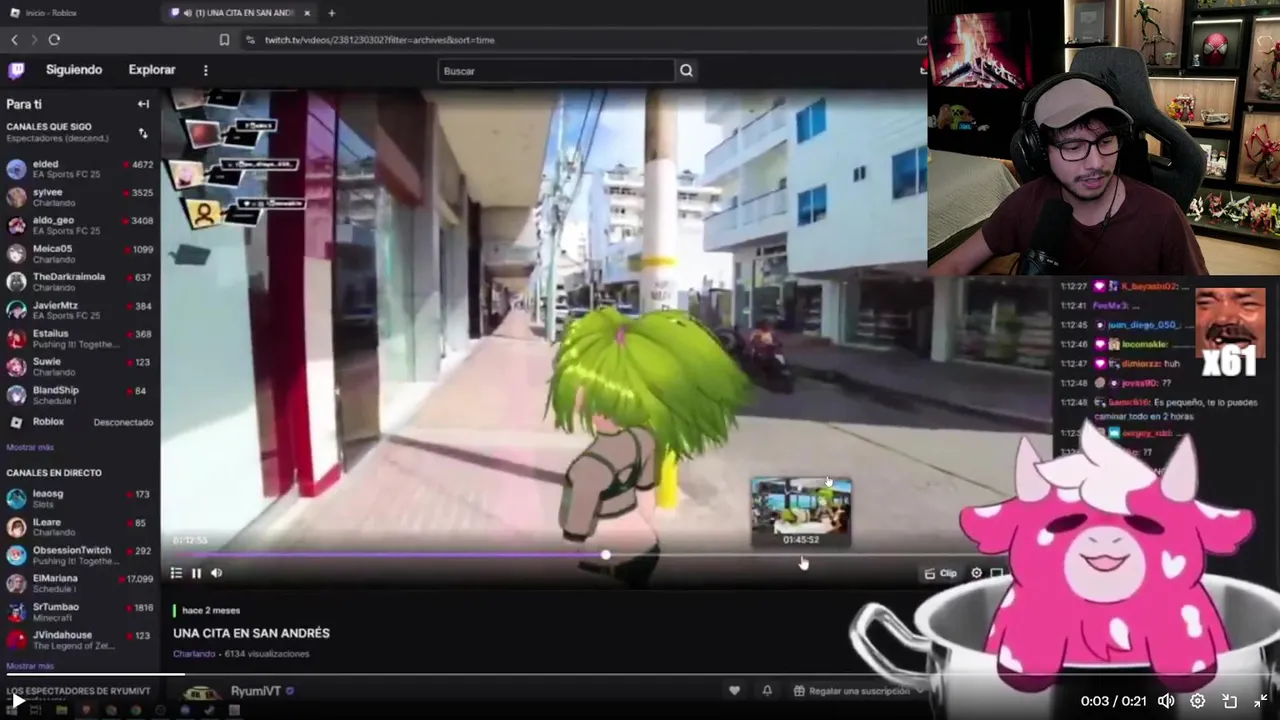Mute the outer video player sound
Viewport: 1280px width, 720px height.
[x=1166, y=701]
